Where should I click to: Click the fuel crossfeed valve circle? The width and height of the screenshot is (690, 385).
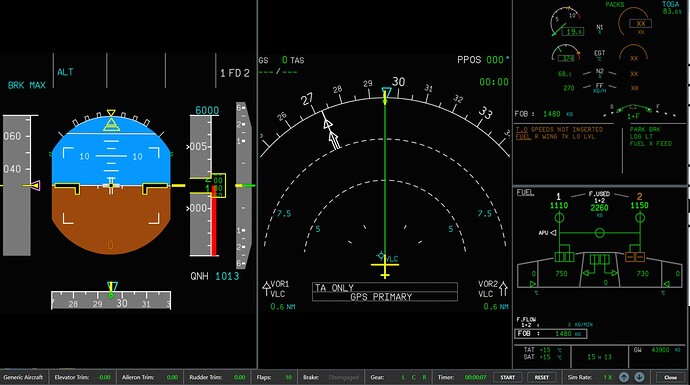[599, 233]
